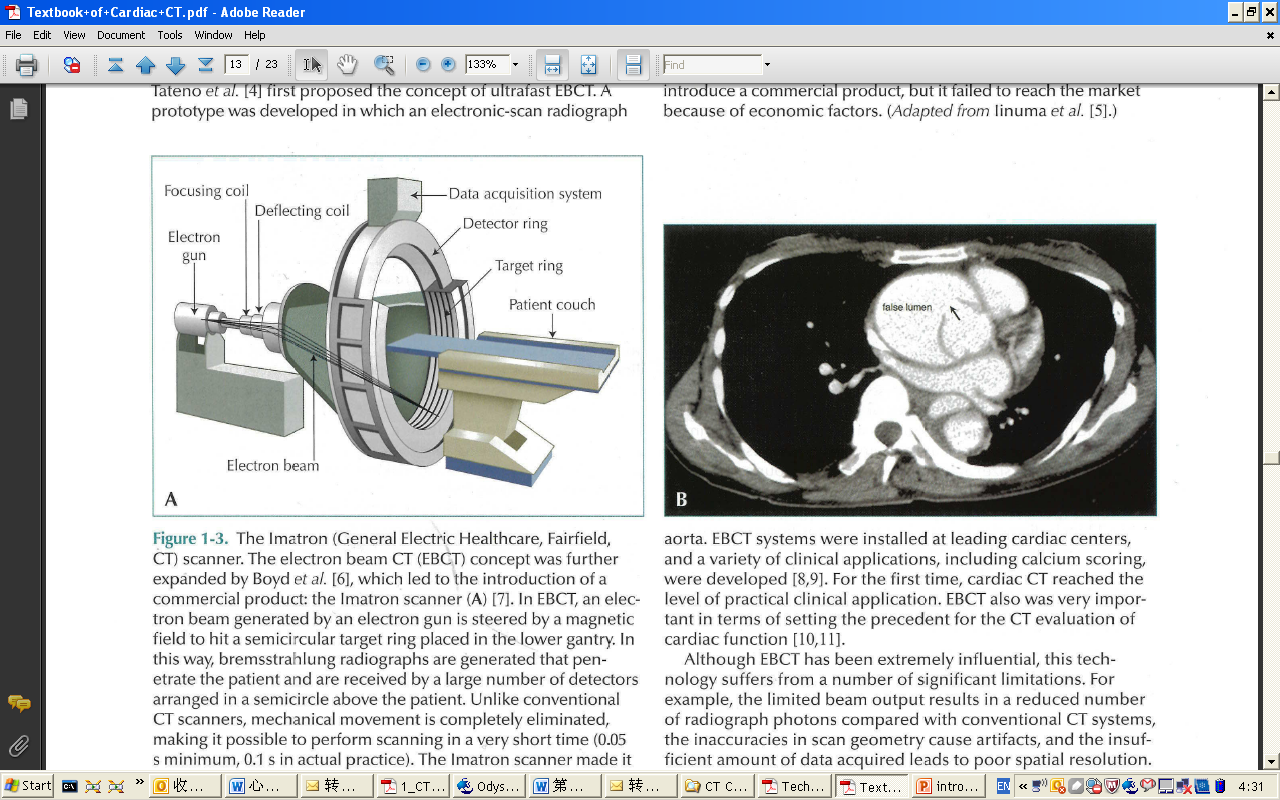
Task: Toggle Fit Page view mode
Action: point(589,65)
